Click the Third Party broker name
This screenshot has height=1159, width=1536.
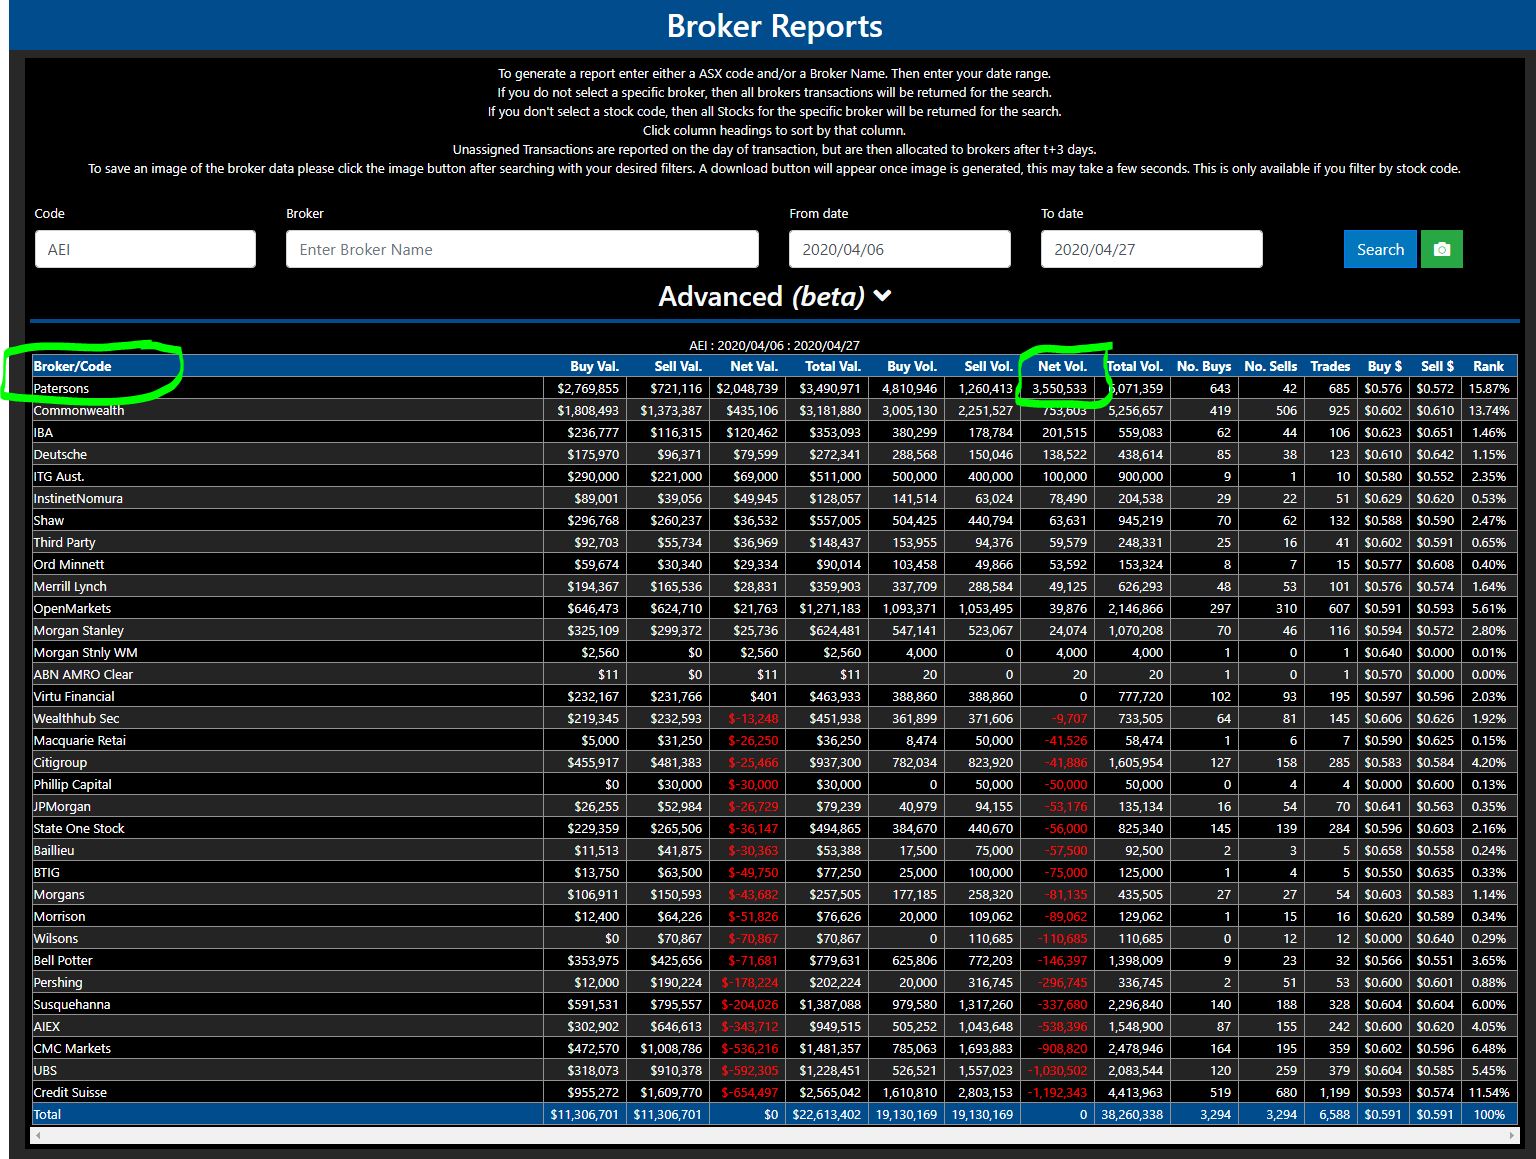[64, 542]
